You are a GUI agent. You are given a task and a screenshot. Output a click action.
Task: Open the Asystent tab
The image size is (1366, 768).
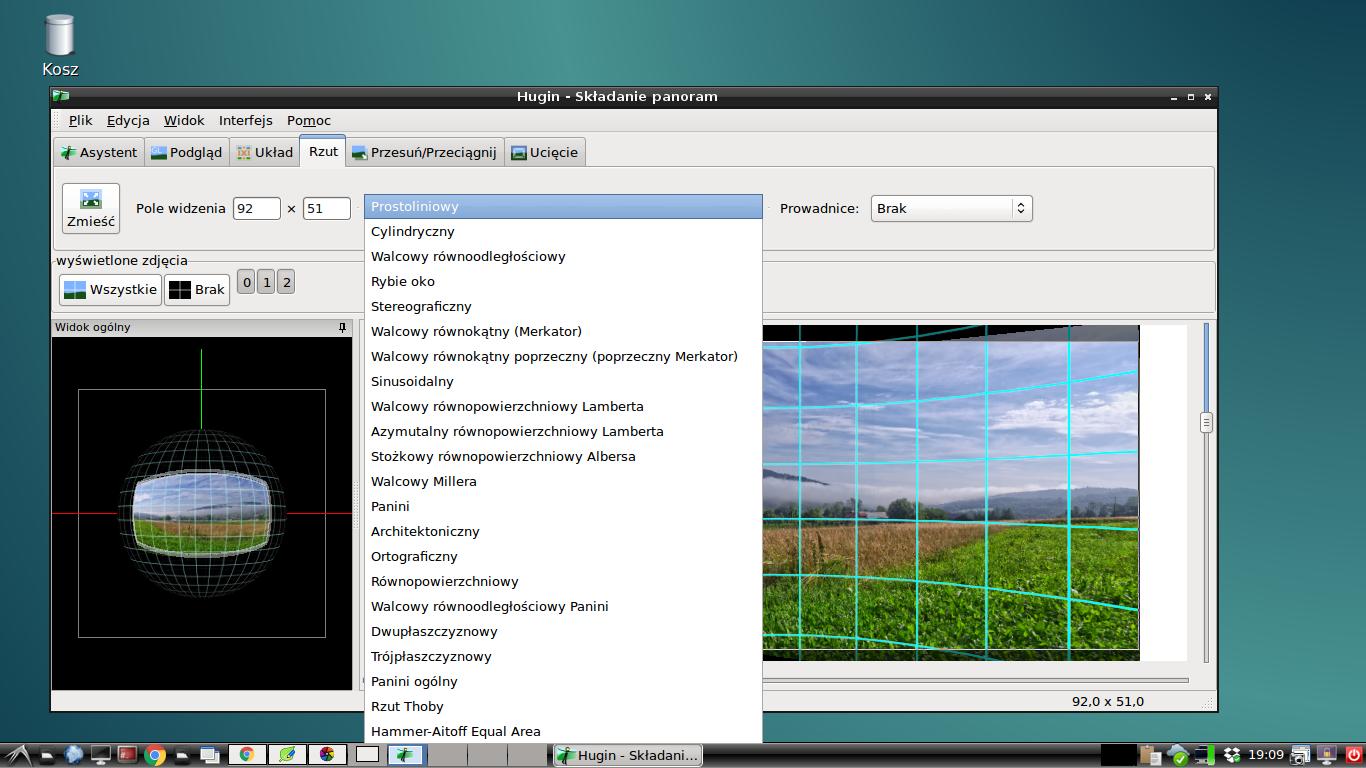(x=98, y=152)
